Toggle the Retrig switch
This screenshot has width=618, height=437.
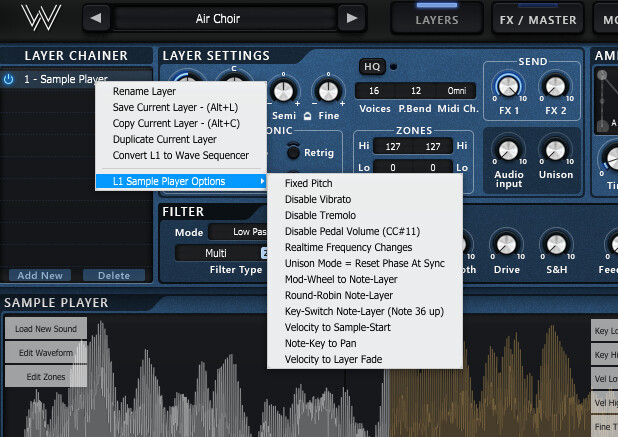[293, 151]
